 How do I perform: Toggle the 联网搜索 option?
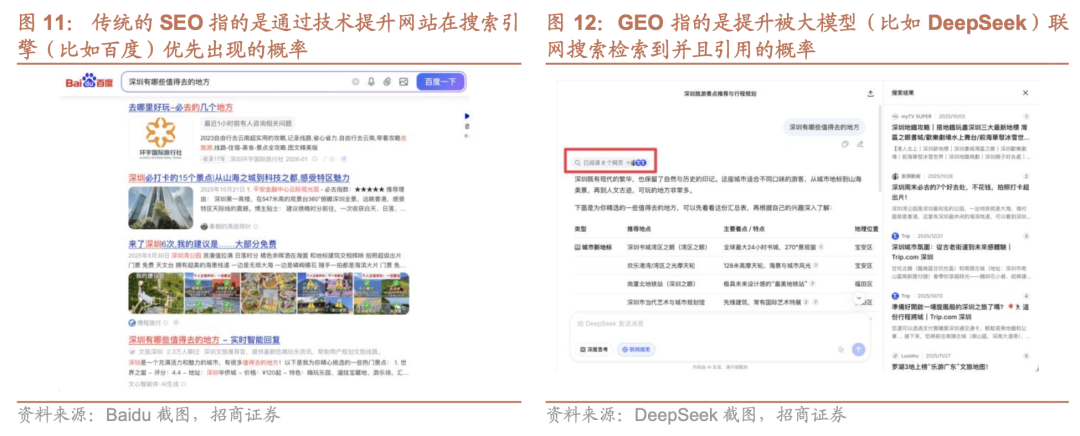[636, 349]
